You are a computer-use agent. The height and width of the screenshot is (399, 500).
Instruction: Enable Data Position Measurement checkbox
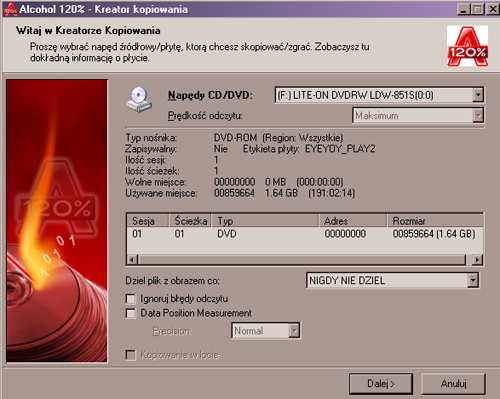click(x=131, y=313)
